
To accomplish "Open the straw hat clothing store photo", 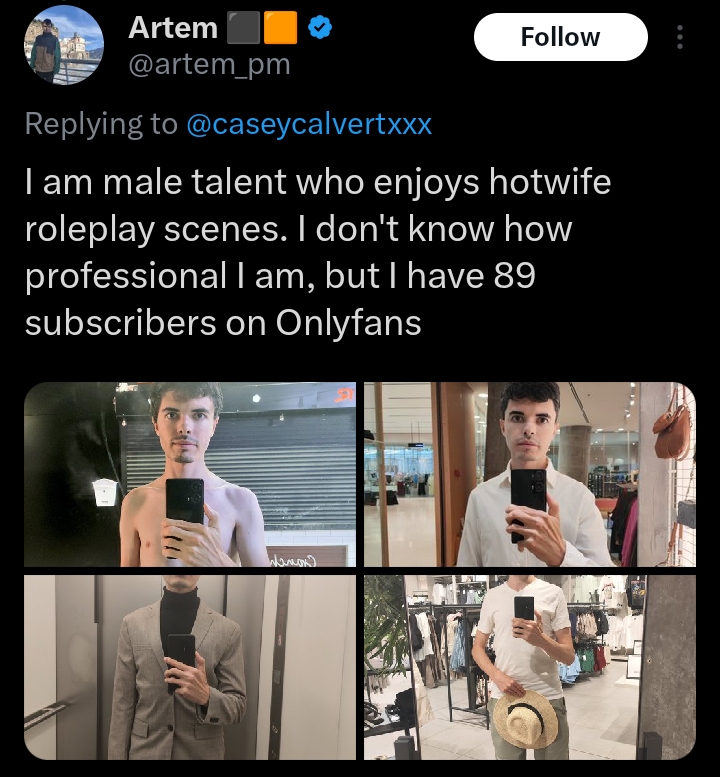I will (530, 667).
